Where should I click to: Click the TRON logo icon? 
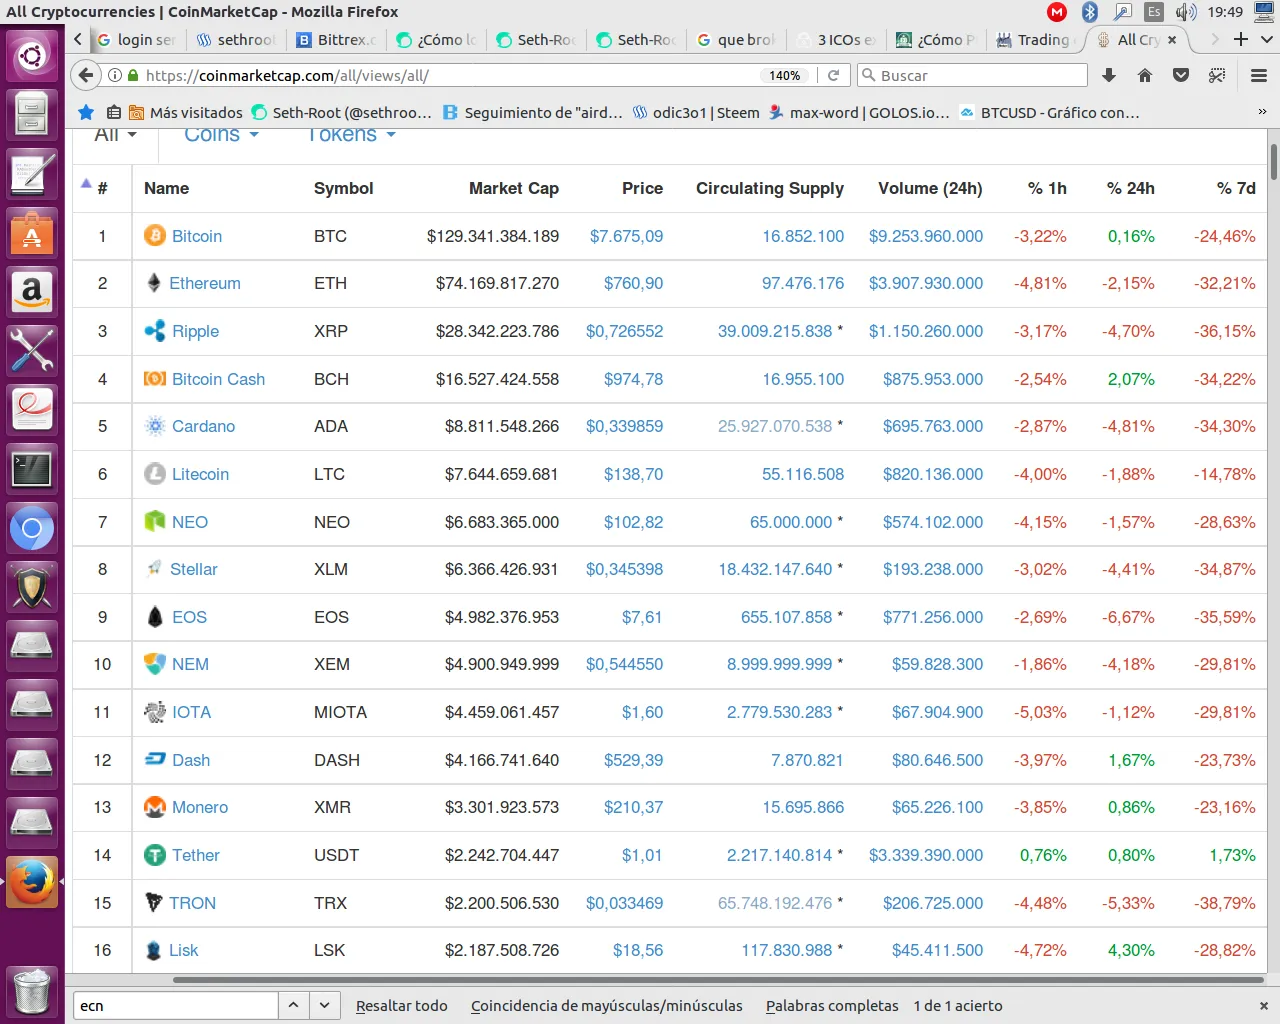point(154,903)
